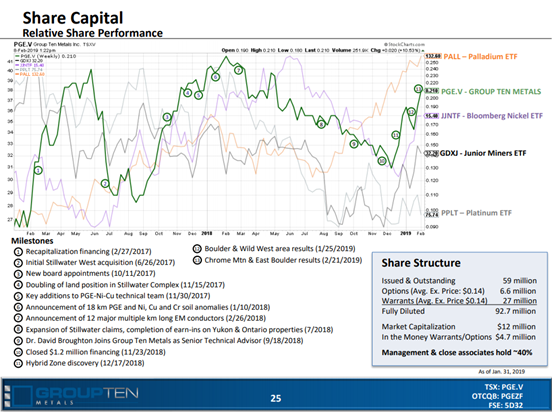Pick chart milestone marker 6
This screenshot has width=552, height=412.
tap(215, 77)
